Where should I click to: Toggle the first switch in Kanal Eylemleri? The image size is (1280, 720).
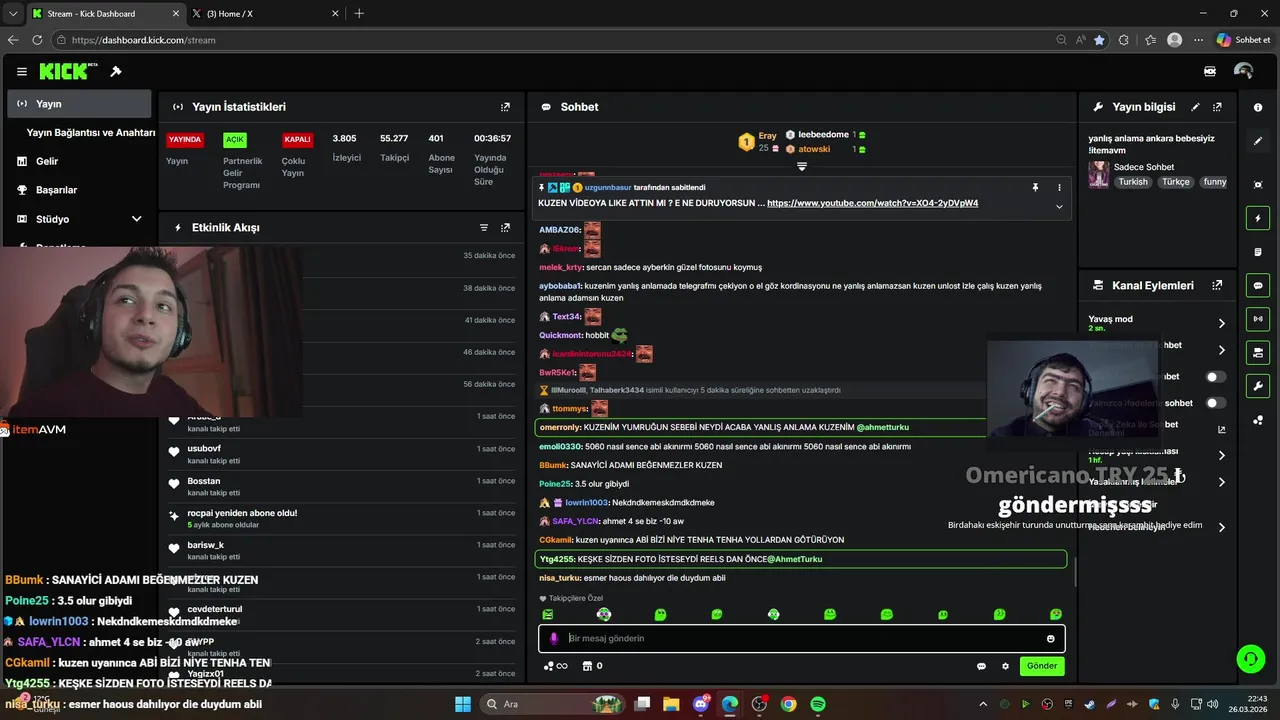point(1215,377)
